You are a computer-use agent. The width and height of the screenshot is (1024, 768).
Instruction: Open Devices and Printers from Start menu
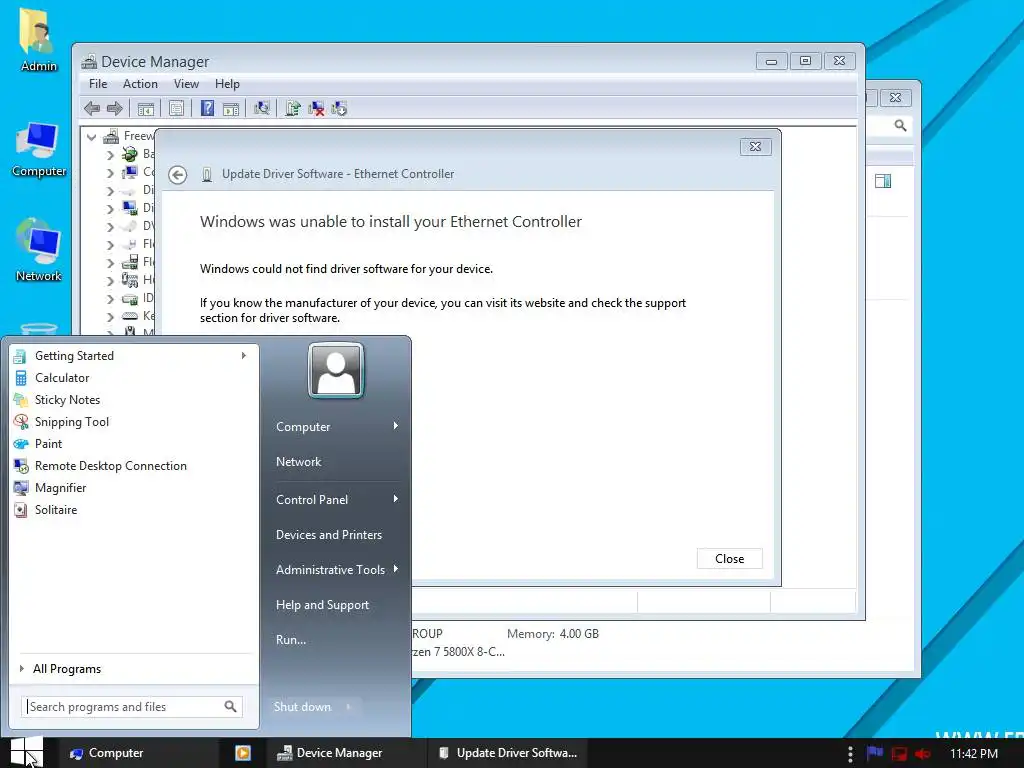[x=328, y=535]
